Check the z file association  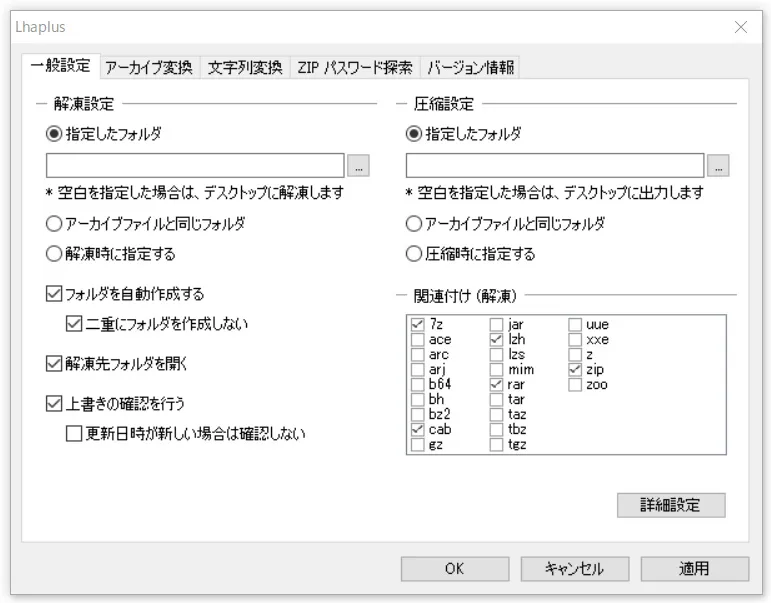[575, 355]
